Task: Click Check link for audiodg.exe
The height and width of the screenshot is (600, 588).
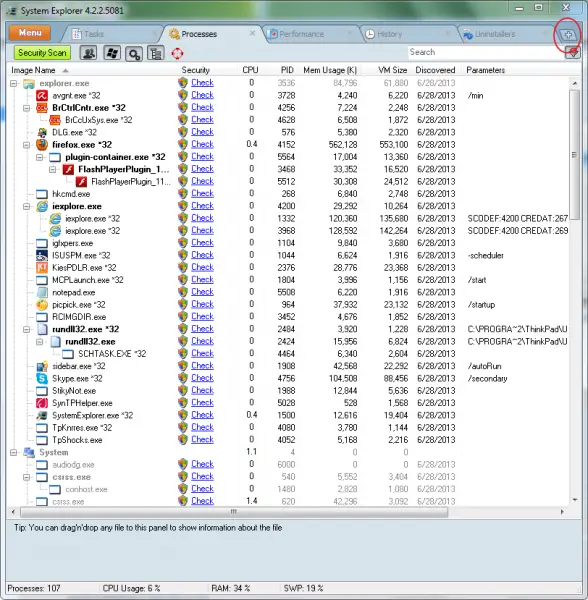Action: (202, 464)
